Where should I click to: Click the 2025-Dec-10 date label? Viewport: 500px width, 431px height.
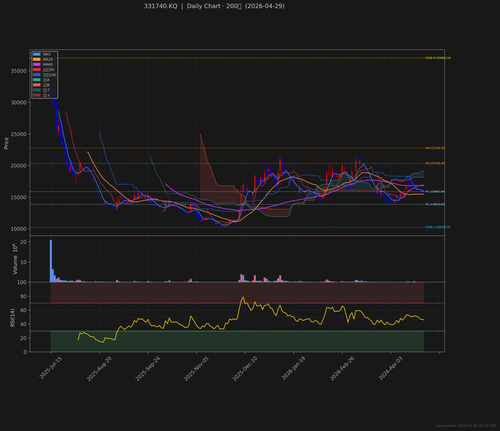pyautogui.click(x=245, y=369)
